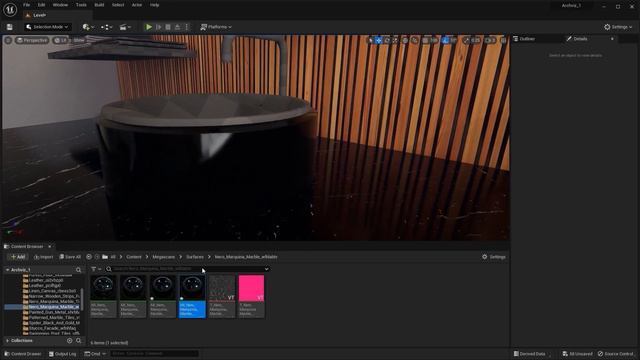Open the cinematics clapperboard dropdown
This screenshot has height=360, width=640.
[x=125, y=27]
